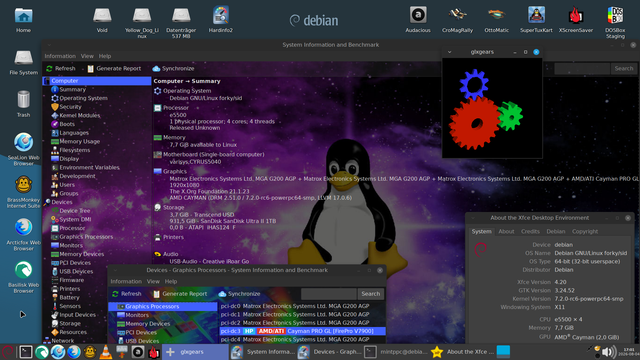Open the File System desktop icon

coord(23,62)
